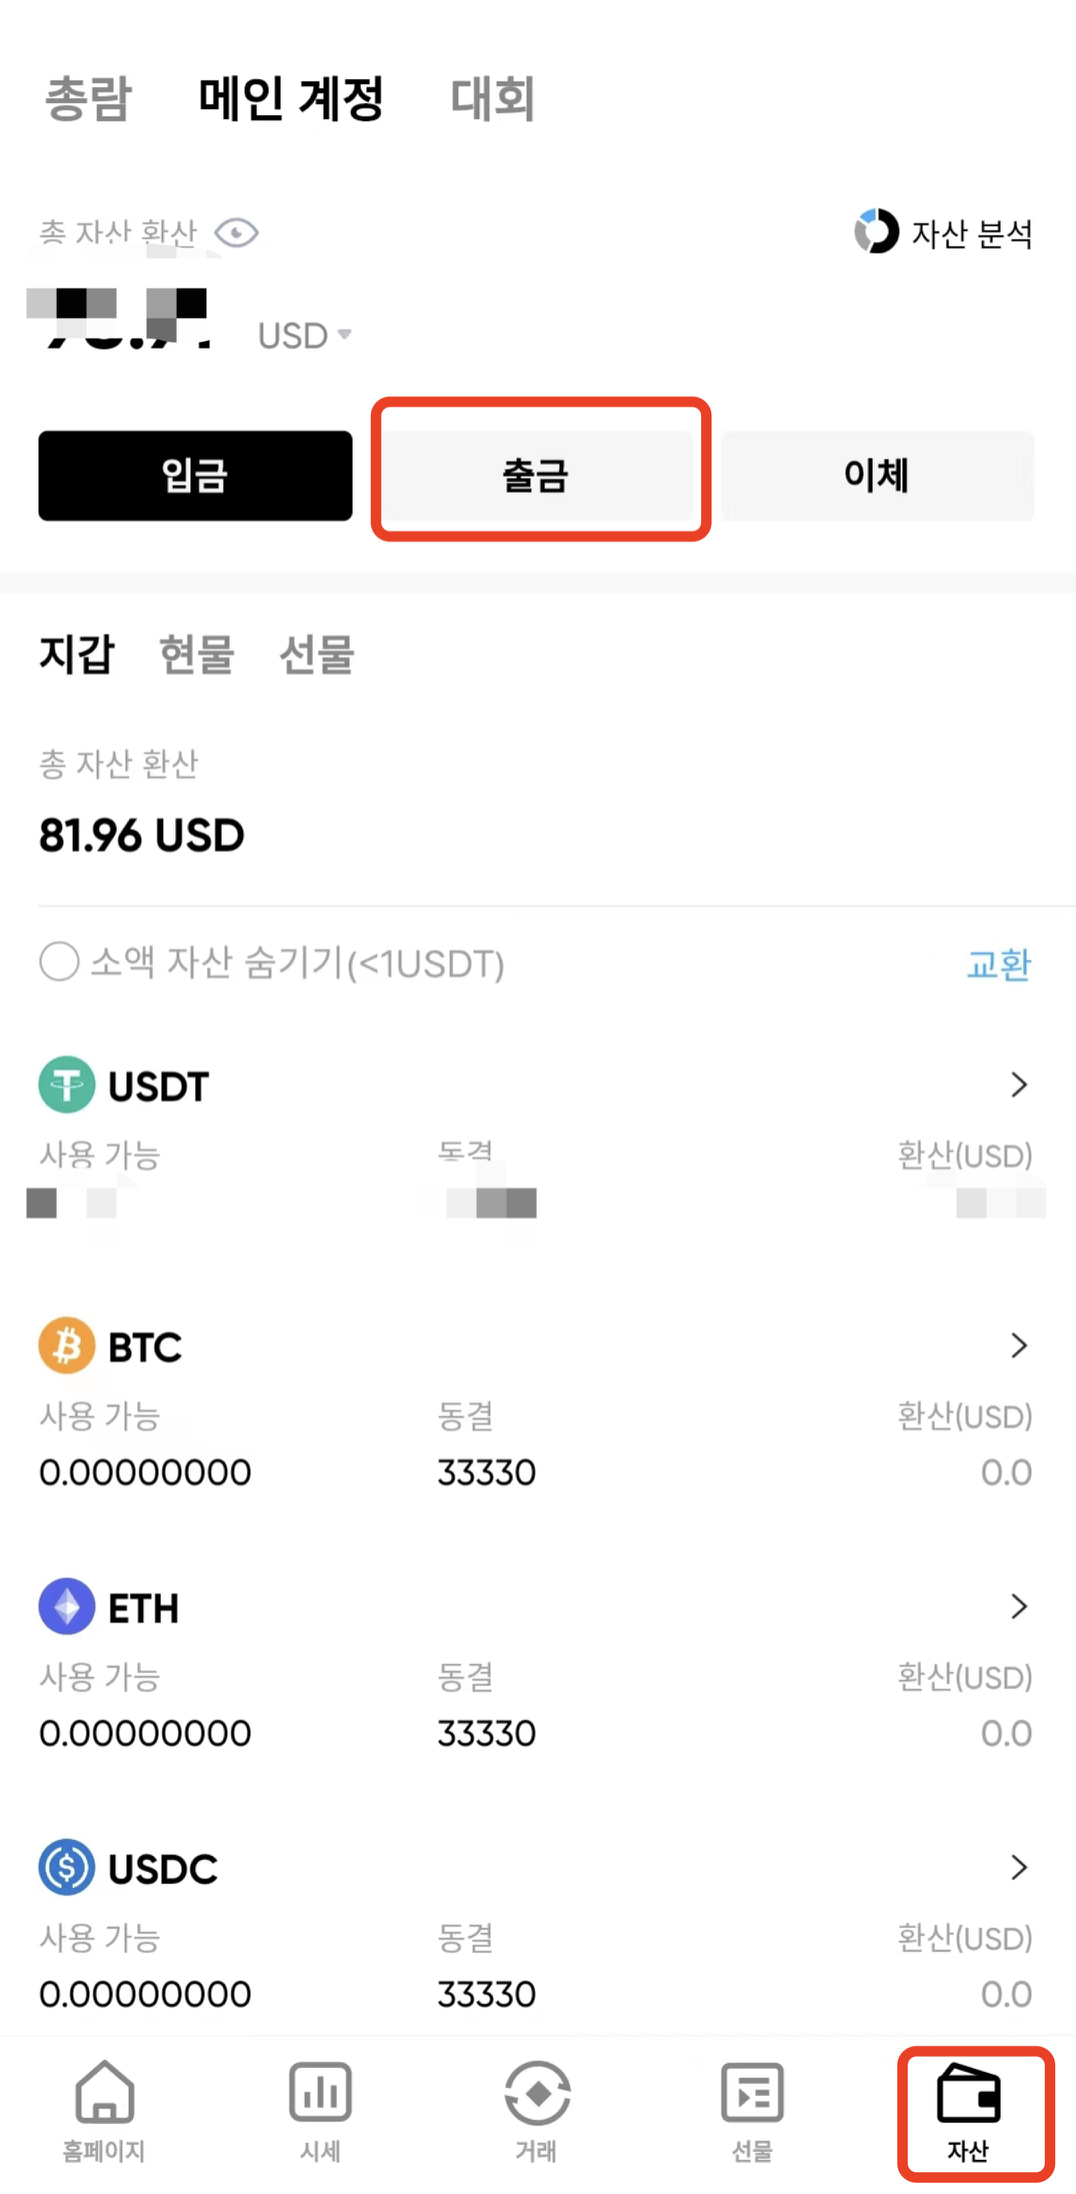The width and height of the screenshot is (1076, 2194).
Task: Switch to the 총람 overview tab
Action: click(88, 98)
